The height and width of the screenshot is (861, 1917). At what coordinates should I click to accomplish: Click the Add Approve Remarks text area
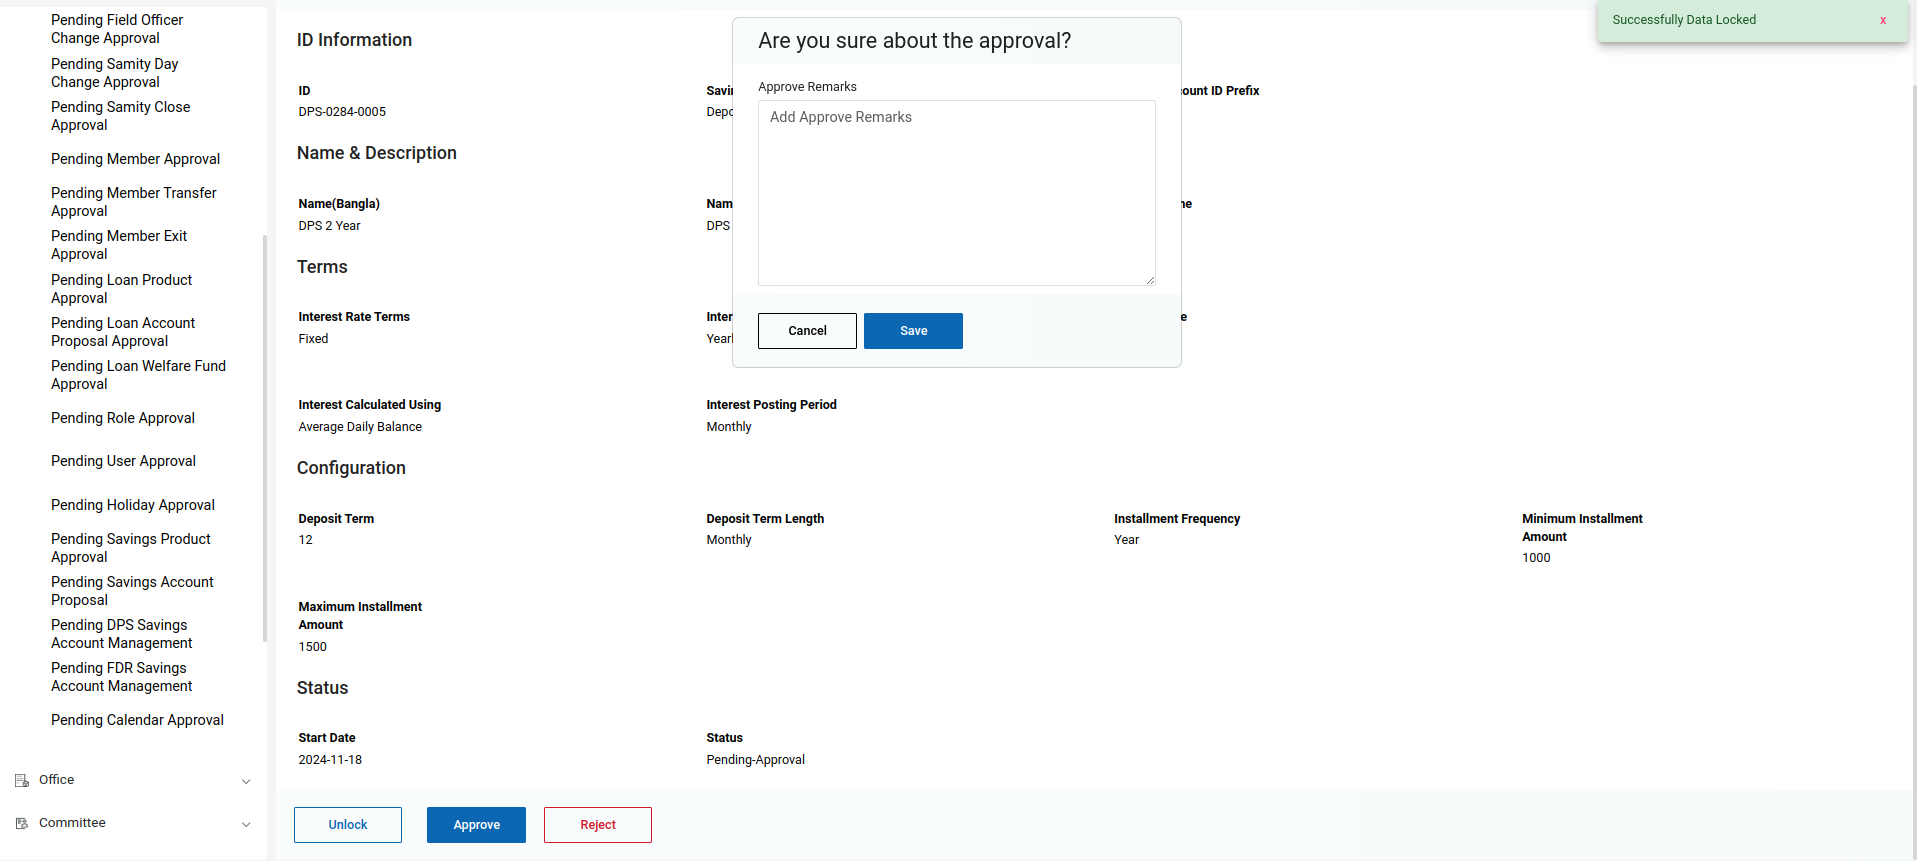(x=957, y=193)
